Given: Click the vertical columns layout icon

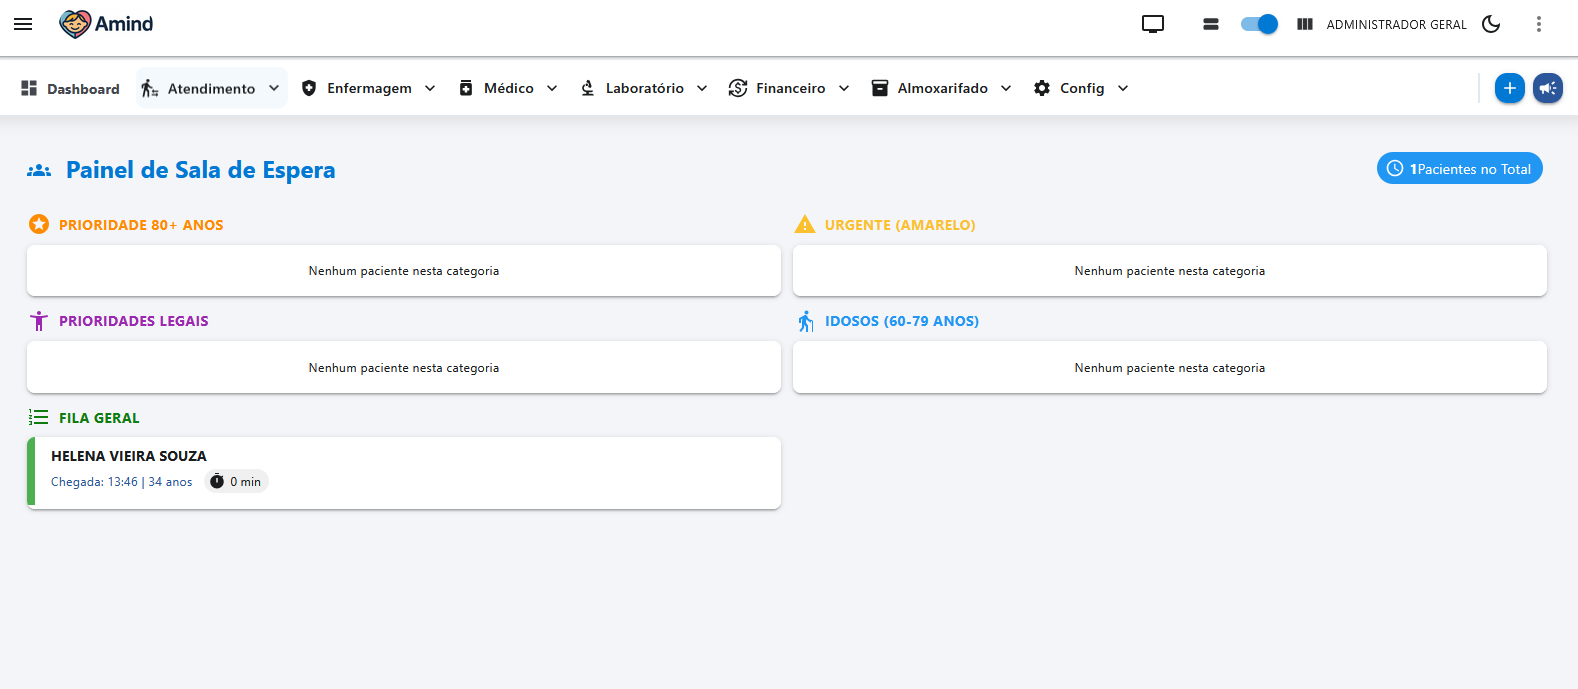Looking at the screenshot, I should tap(1304, 24).
